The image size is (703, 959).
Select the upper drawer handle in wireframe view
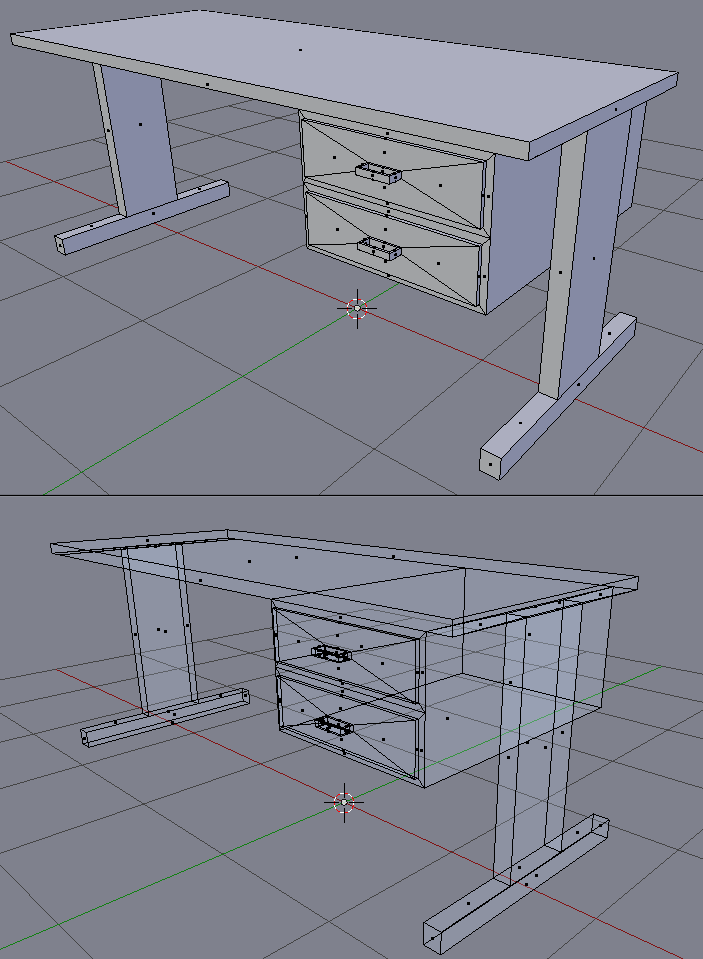point(332,654)
